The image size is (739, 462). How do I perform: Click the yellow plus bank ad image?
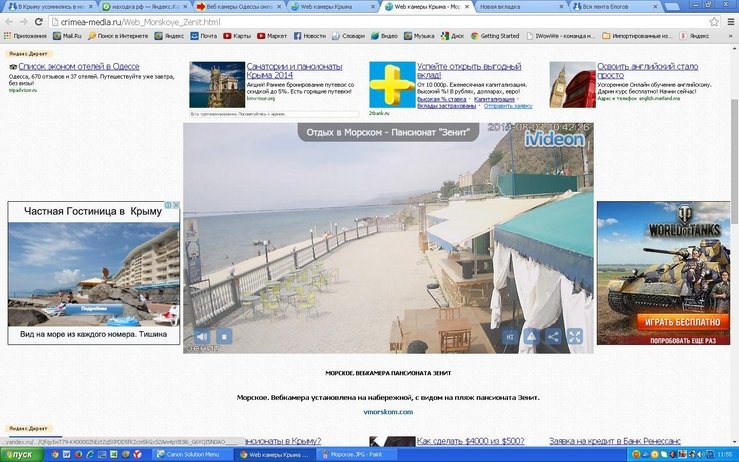click(x=392, y=85)
